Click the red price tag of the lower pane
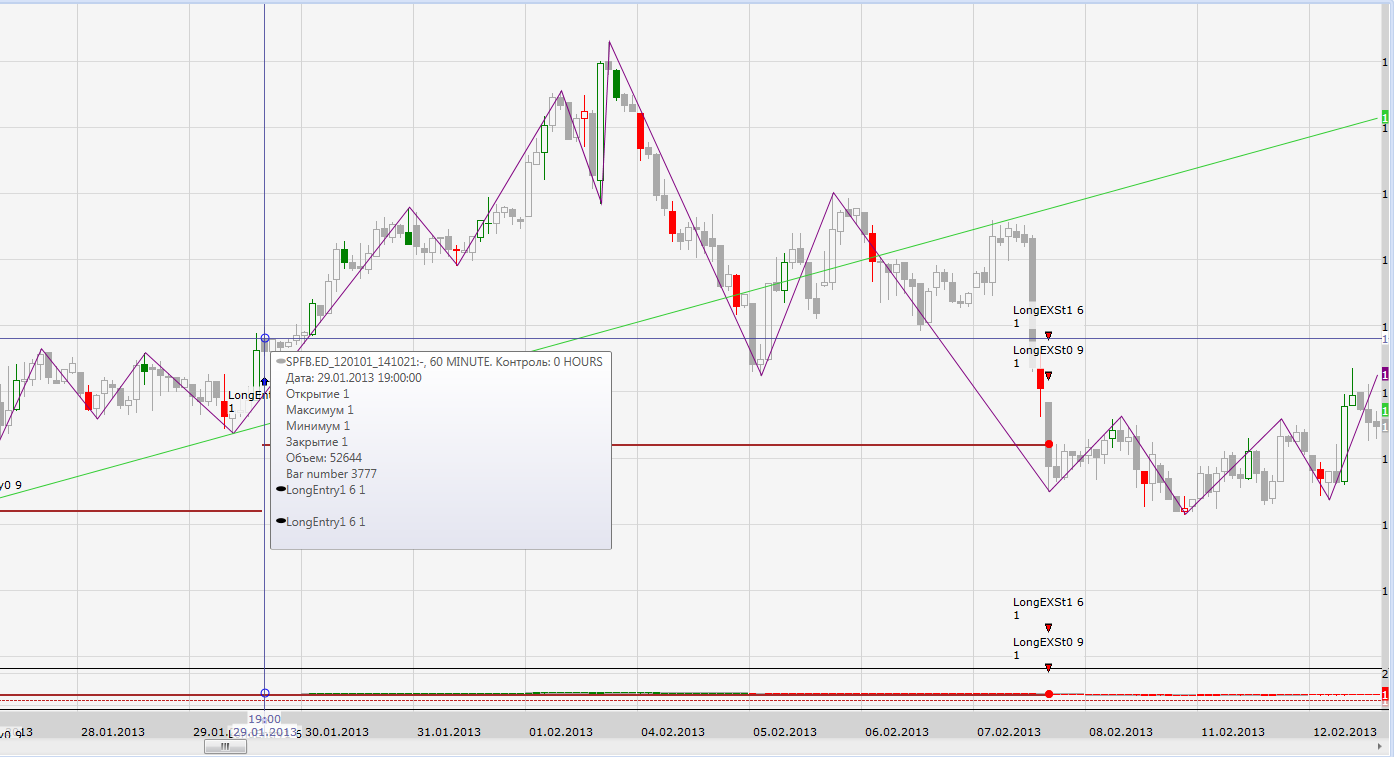 [x=1386, y=694]
